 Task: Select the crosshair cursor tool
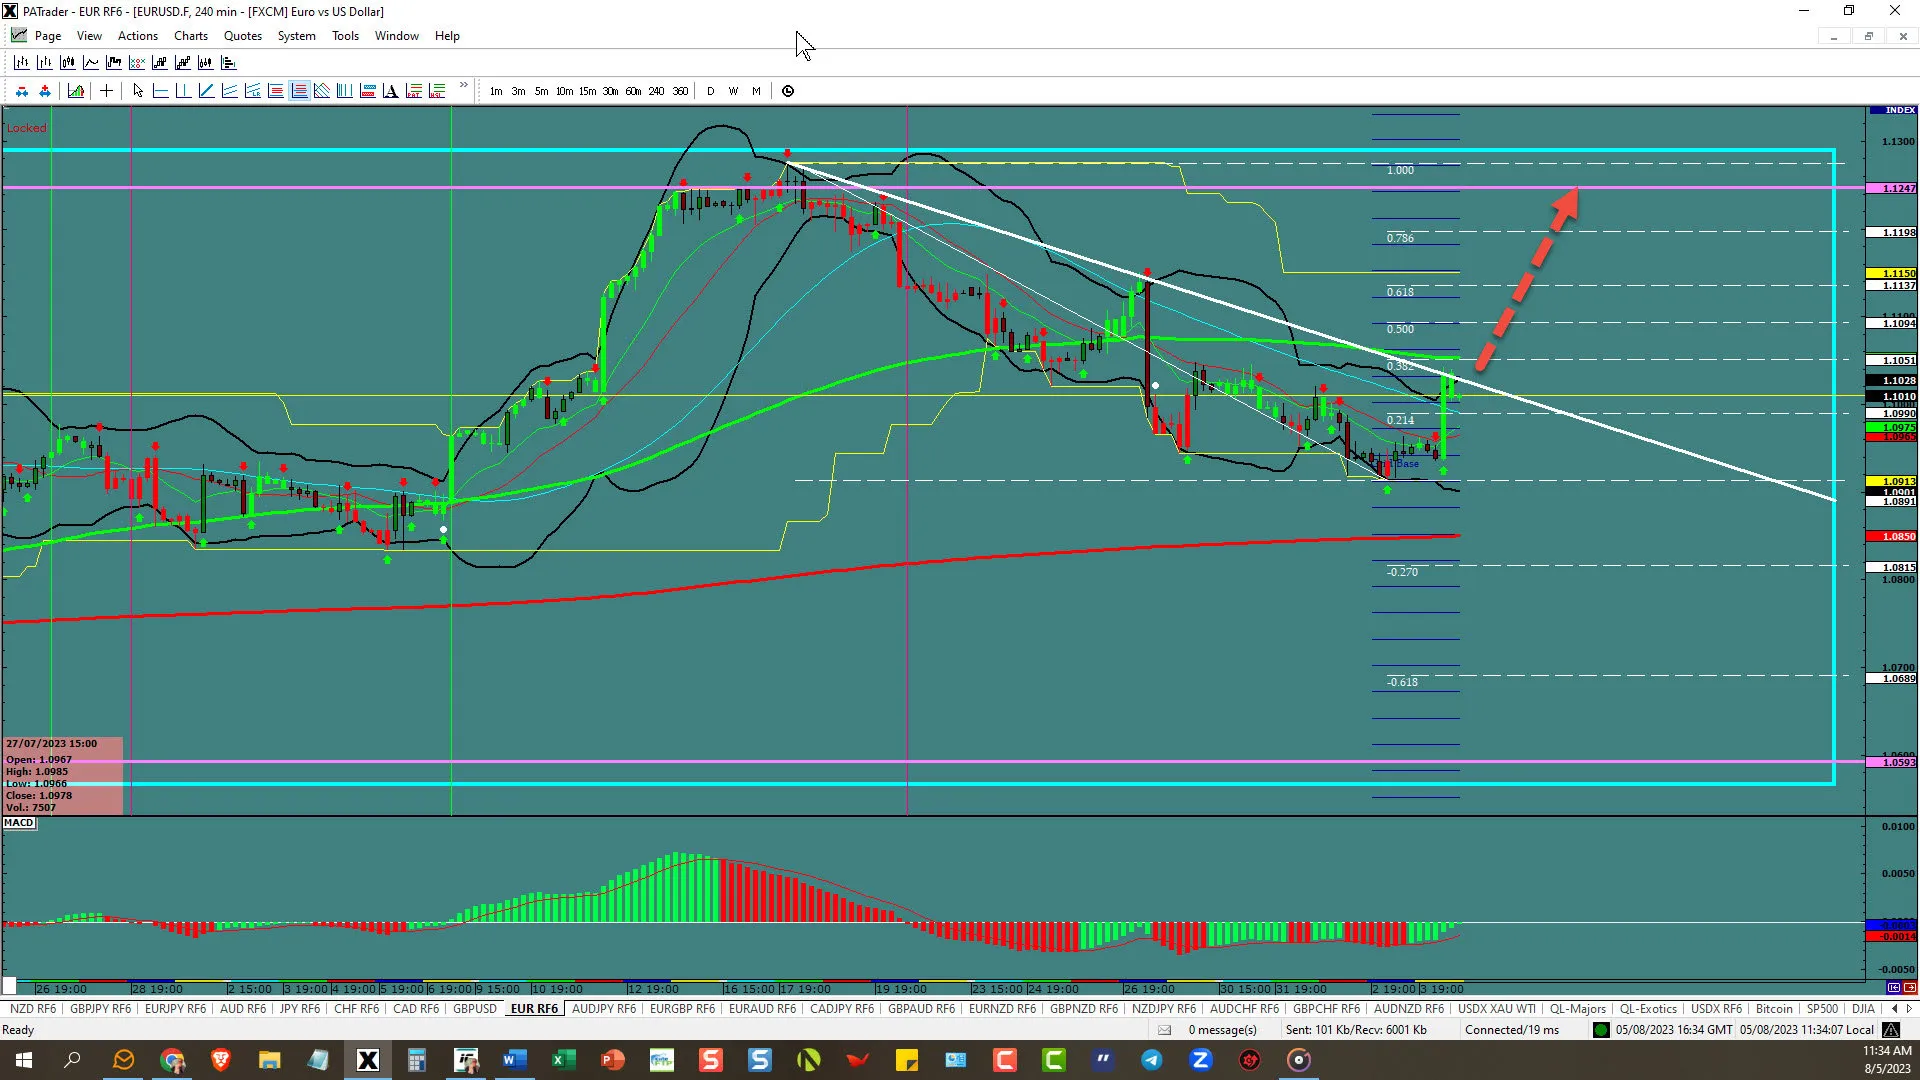pos(106,91)
